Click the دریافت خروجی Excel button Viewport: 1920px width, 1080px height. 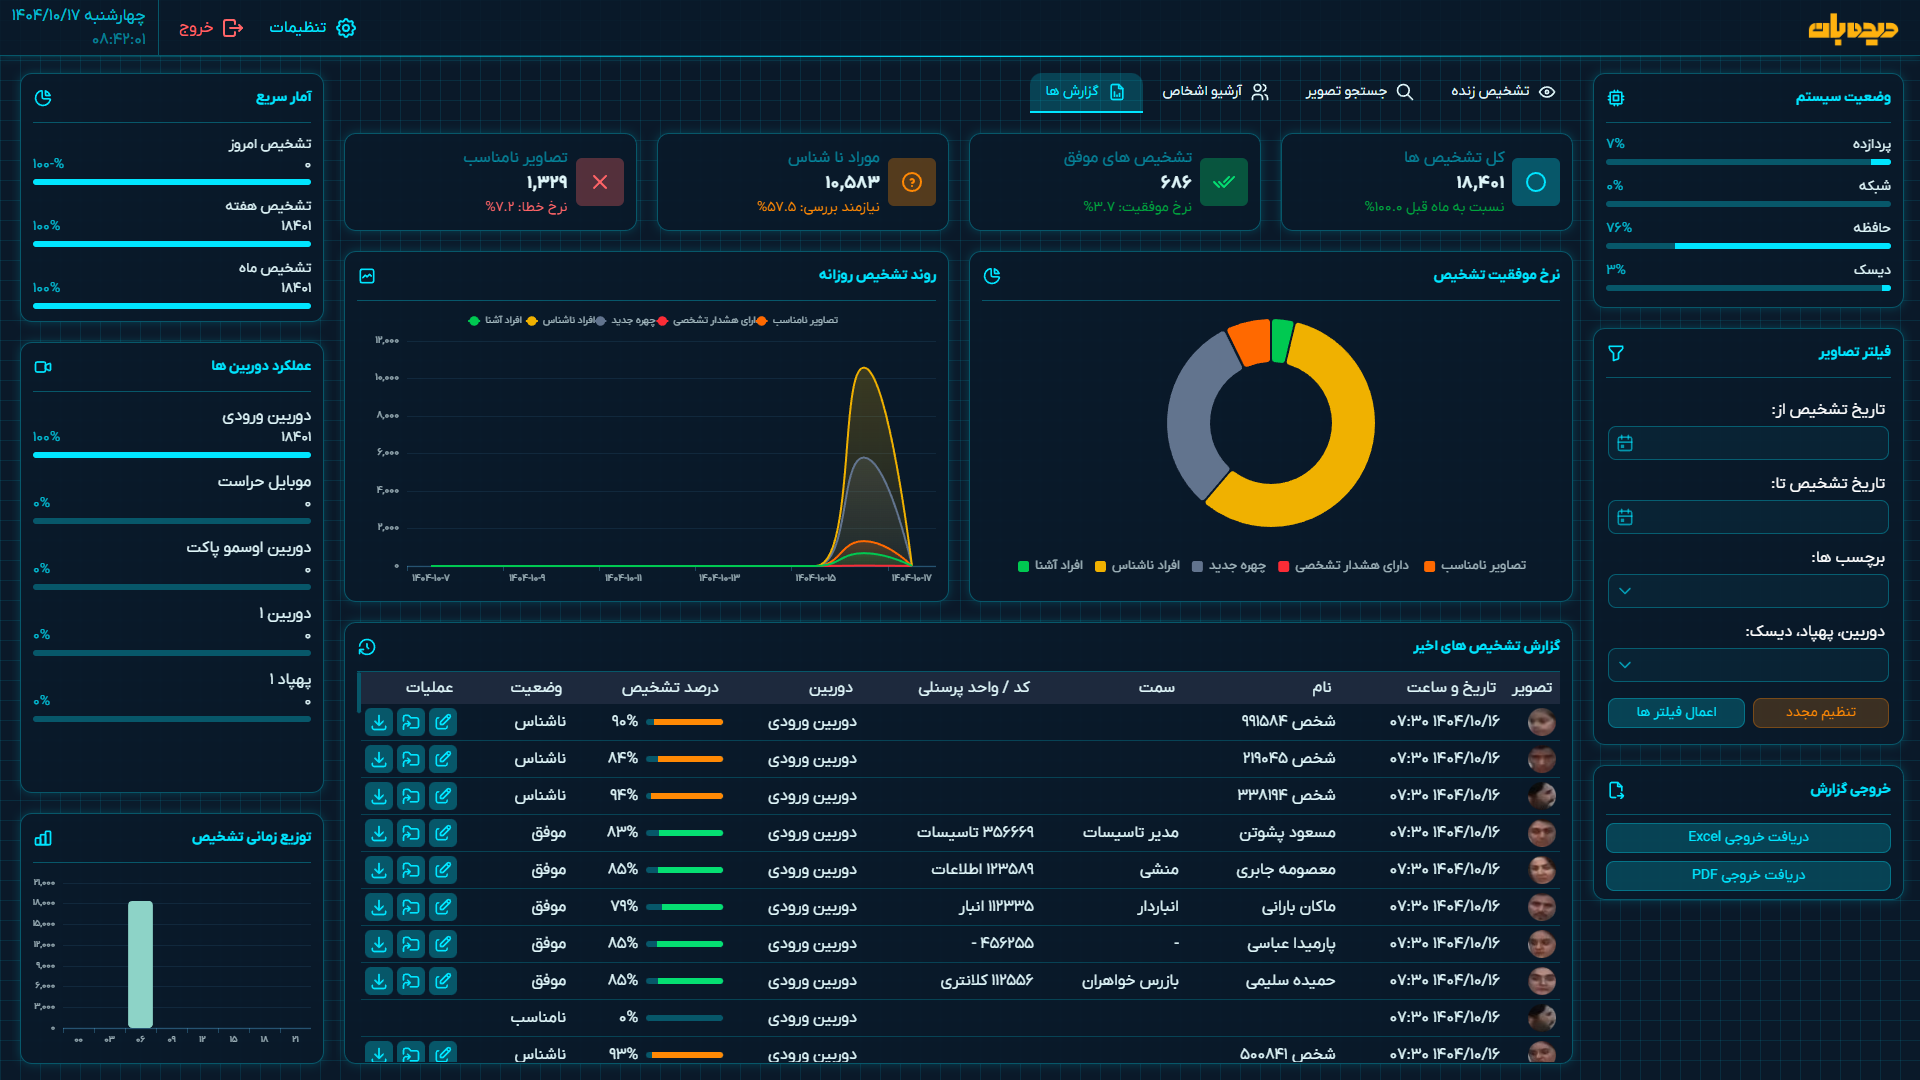coord(1748,838)
